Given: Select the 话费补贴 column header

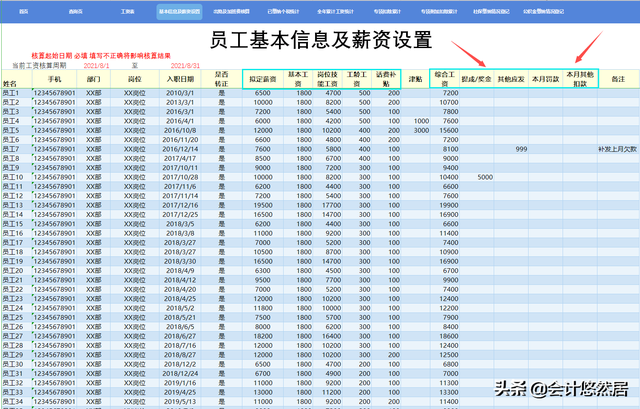Looking at the screenshot, I should 386,79.
